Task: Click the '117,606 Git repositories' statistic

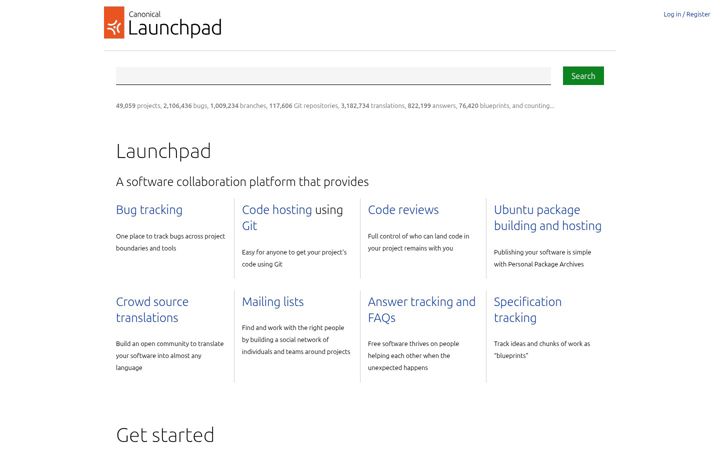Action: [304, 106]
